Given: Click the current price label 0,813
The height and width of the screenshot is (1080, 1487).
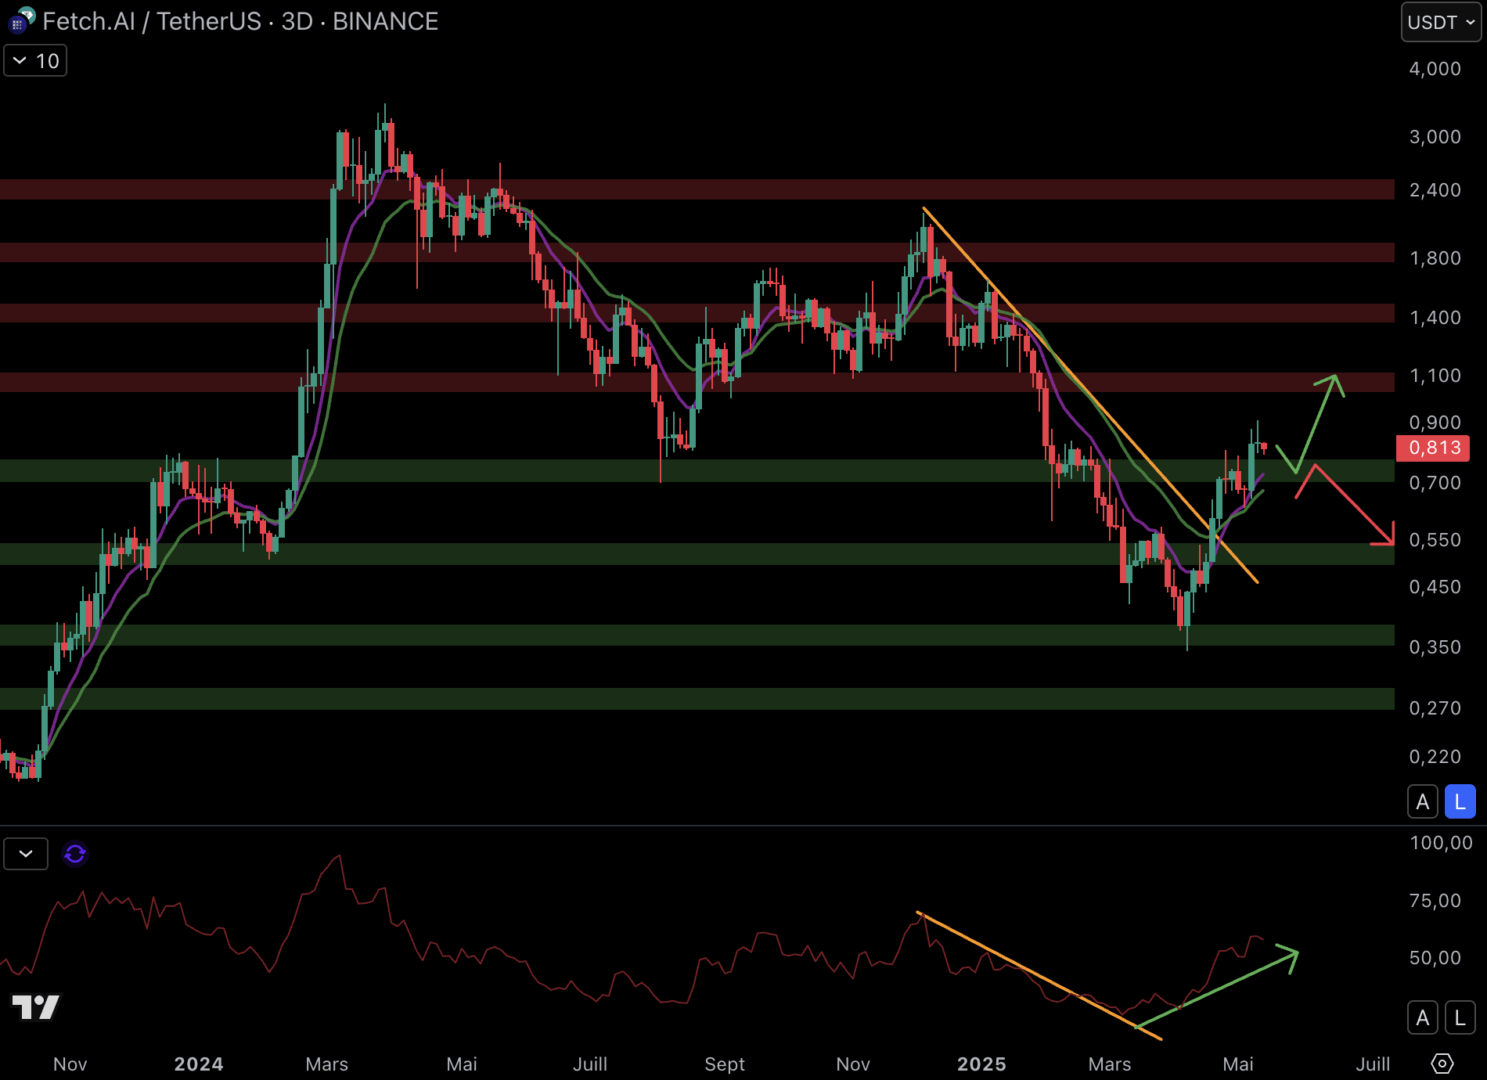Looking at the screenshot, I should [x=1433, y=448].
